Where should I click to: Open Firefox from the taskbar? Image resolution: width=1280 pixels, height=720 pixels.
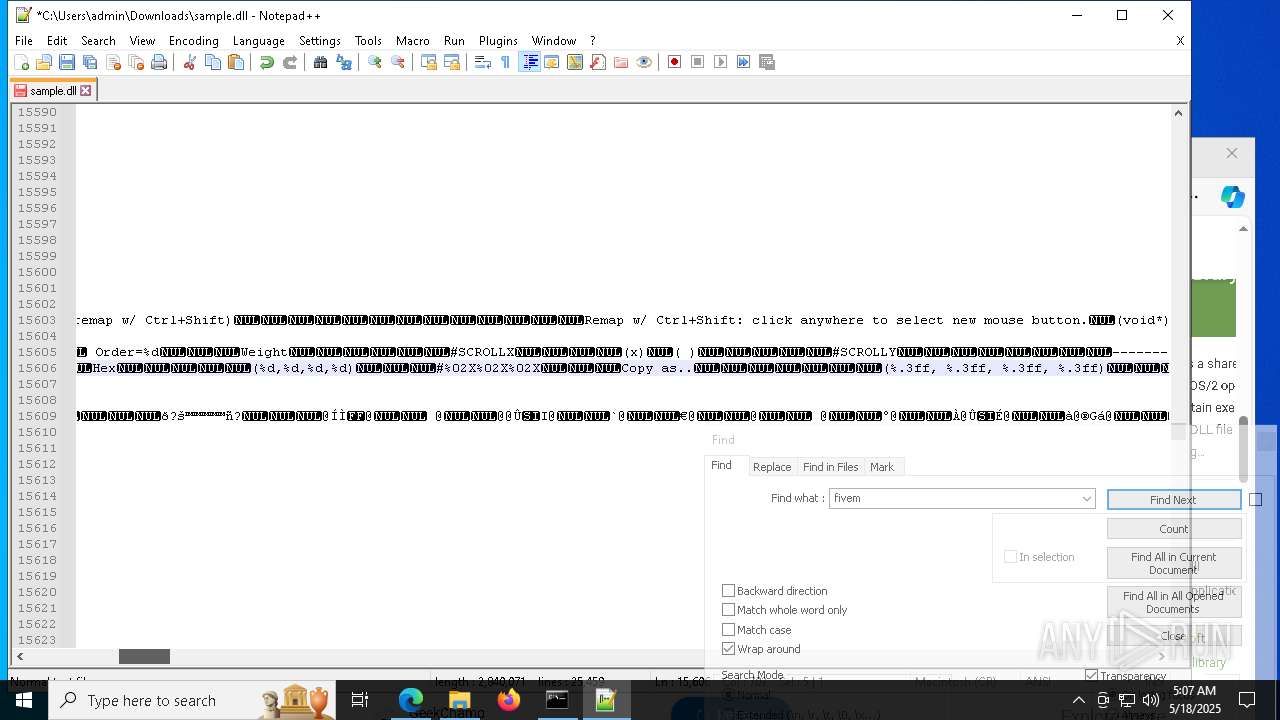pos(508,700)
